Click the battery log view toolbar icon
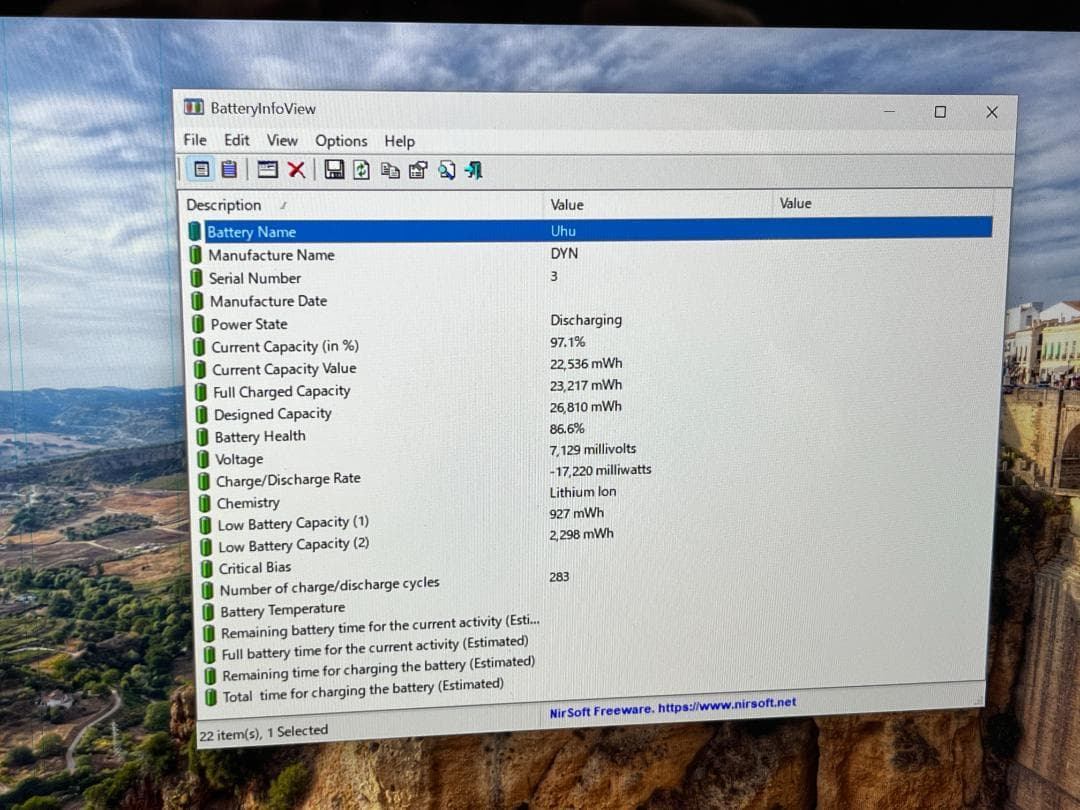The image size is (1080, 810). click(x=229, y=169)
